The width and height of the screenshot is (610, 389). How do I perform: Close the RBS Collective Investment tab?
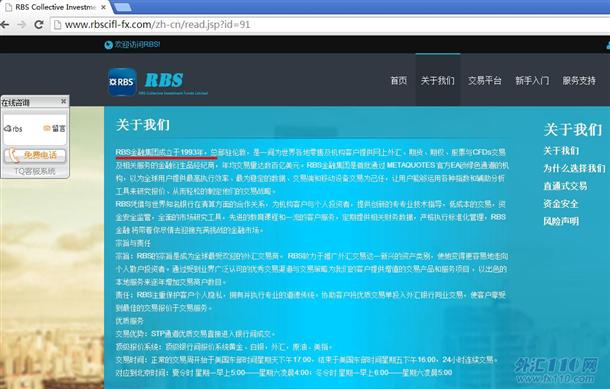point(103,7)
